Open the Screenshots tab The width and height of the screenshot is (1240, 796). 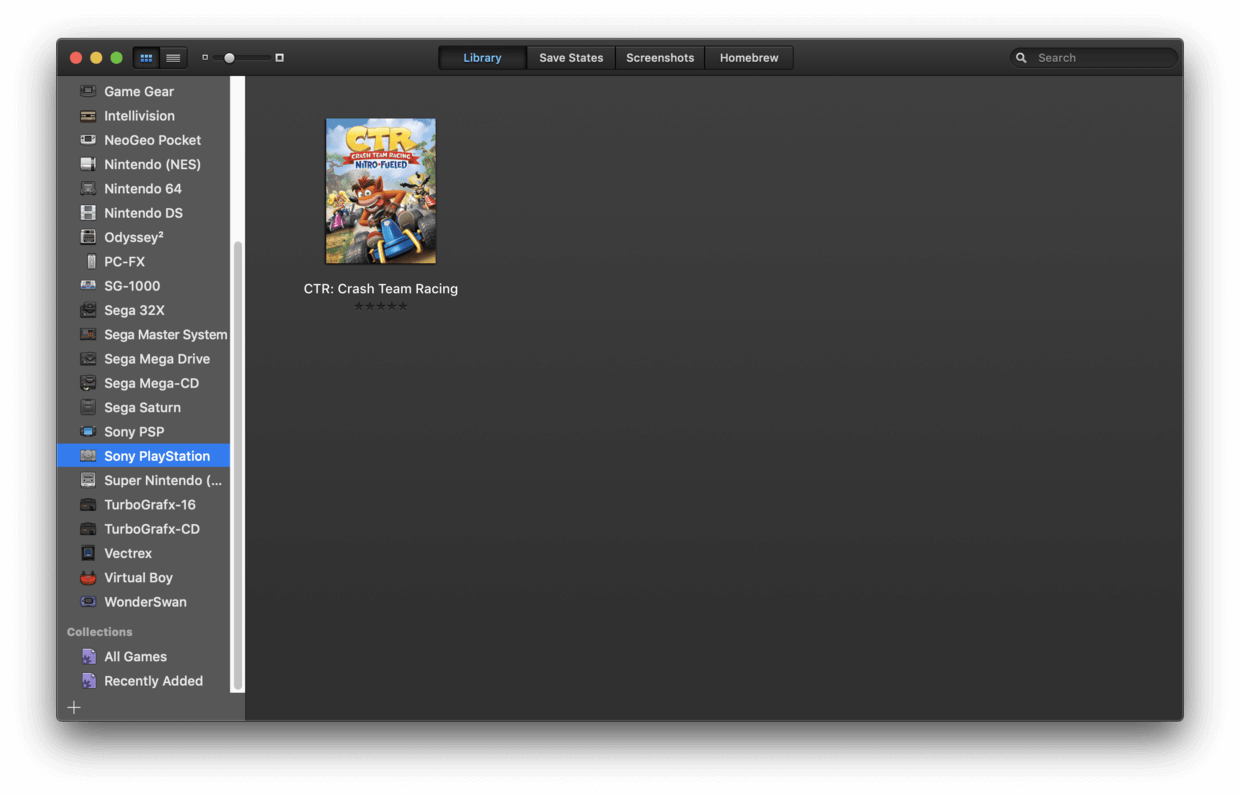tap(660, 58)
